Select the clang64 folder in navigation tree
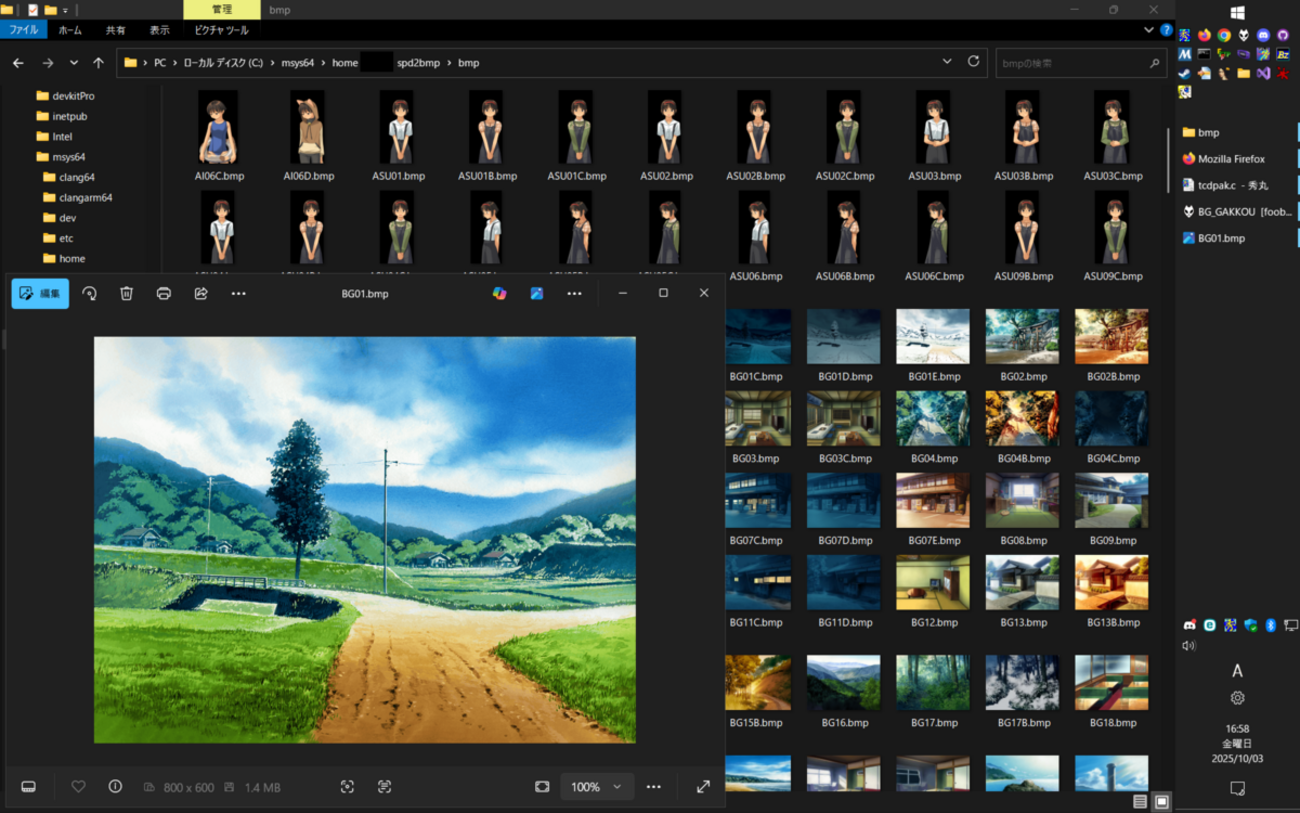Viewport: 1300px width, 813px height. 76,177
